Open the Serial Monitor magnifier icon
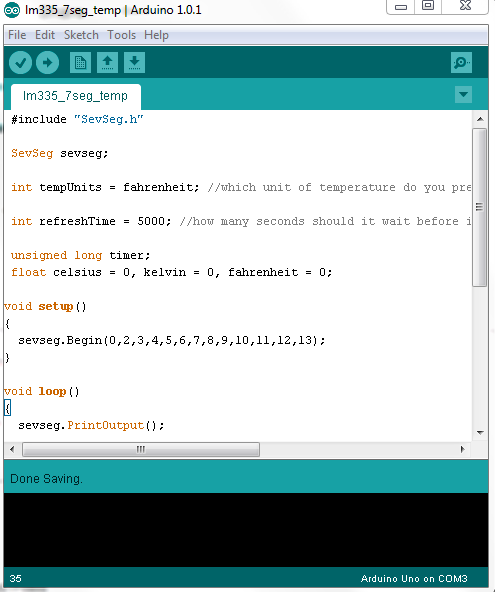This screenshot has height=592, width=495. point(461,62)
